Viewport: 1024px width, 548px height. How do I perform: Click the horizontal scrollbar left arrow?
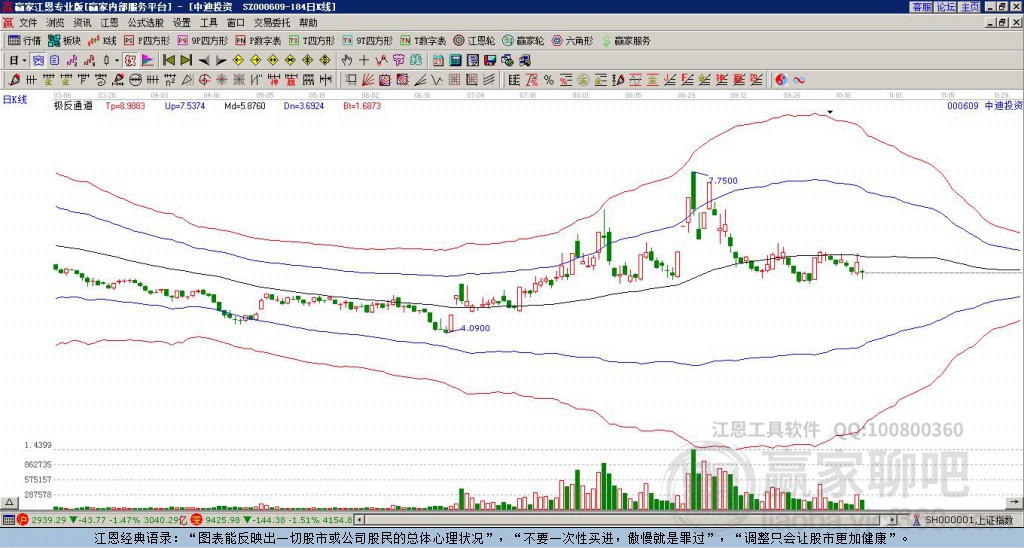[359, 520]
